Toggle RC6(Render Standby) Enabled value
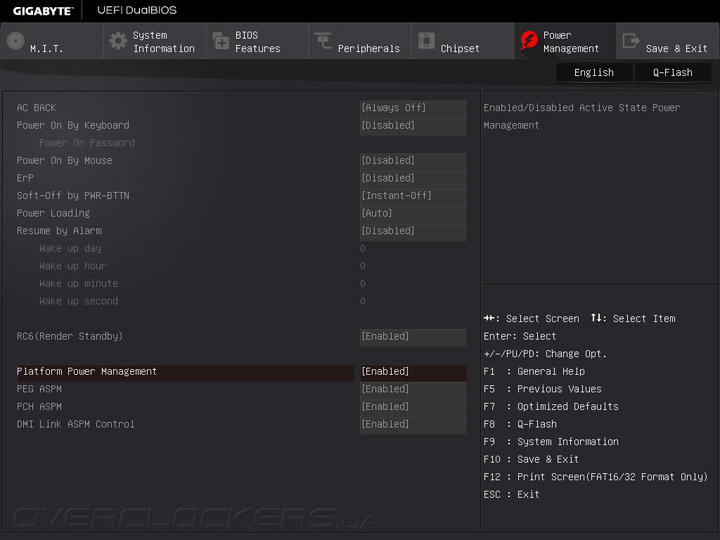 [413, 337]
